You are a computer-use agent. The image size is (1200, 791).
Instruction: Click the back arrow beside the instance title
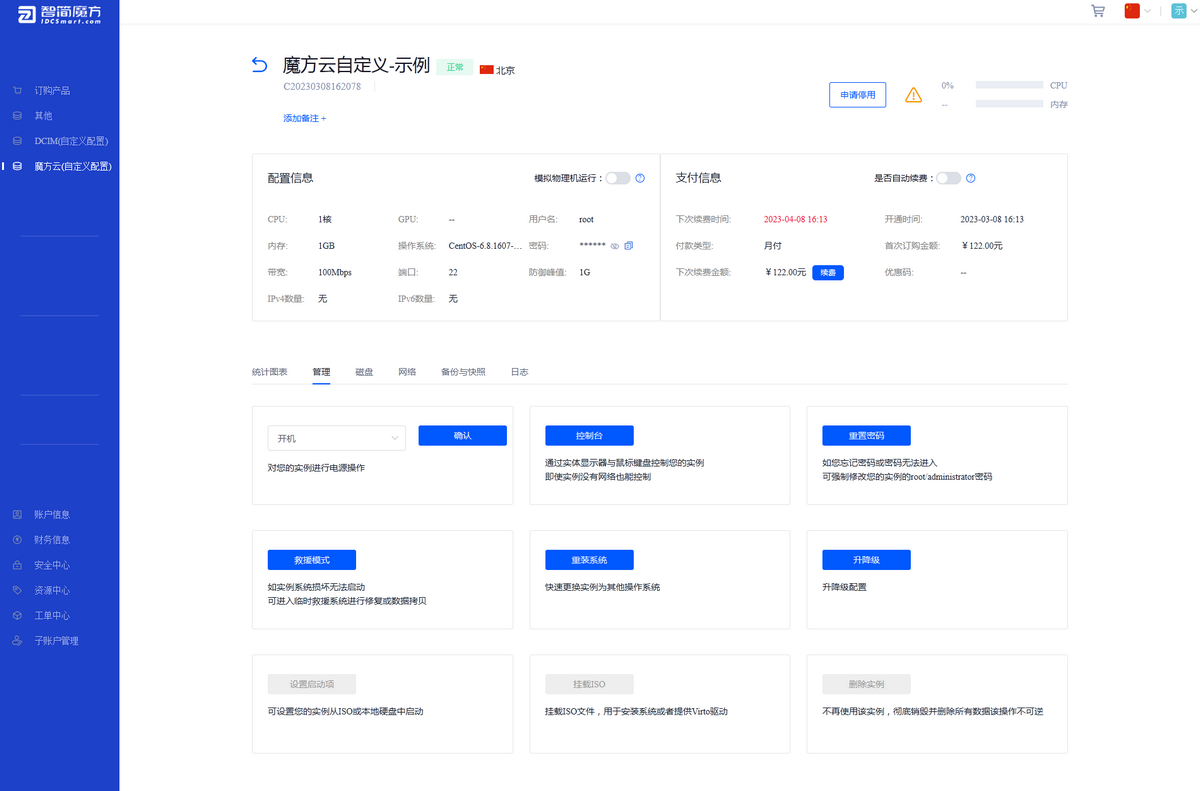tap(260, 66)
